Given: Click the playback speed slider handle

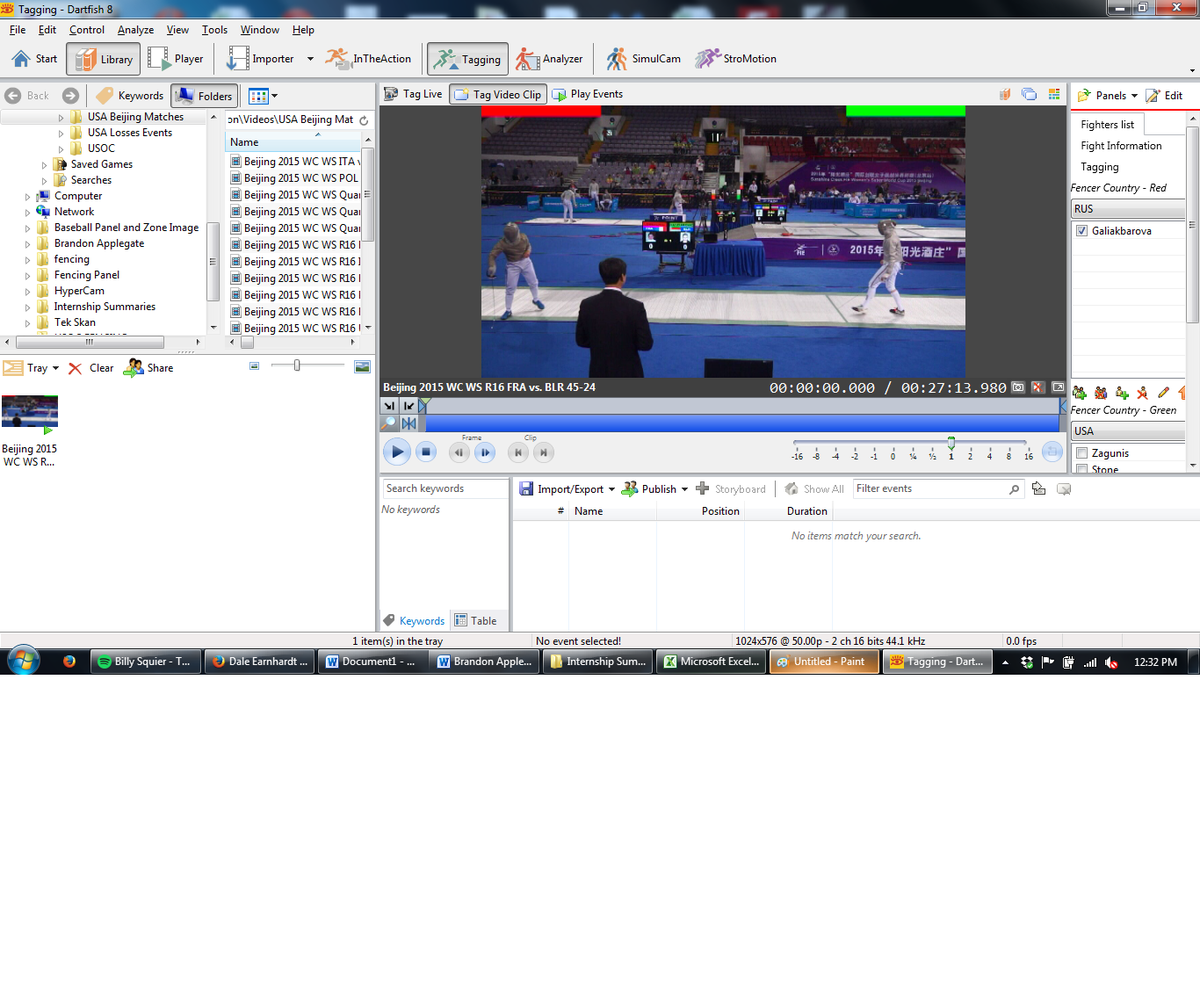Looking at the screenshot, I should [x=951, y=441].
